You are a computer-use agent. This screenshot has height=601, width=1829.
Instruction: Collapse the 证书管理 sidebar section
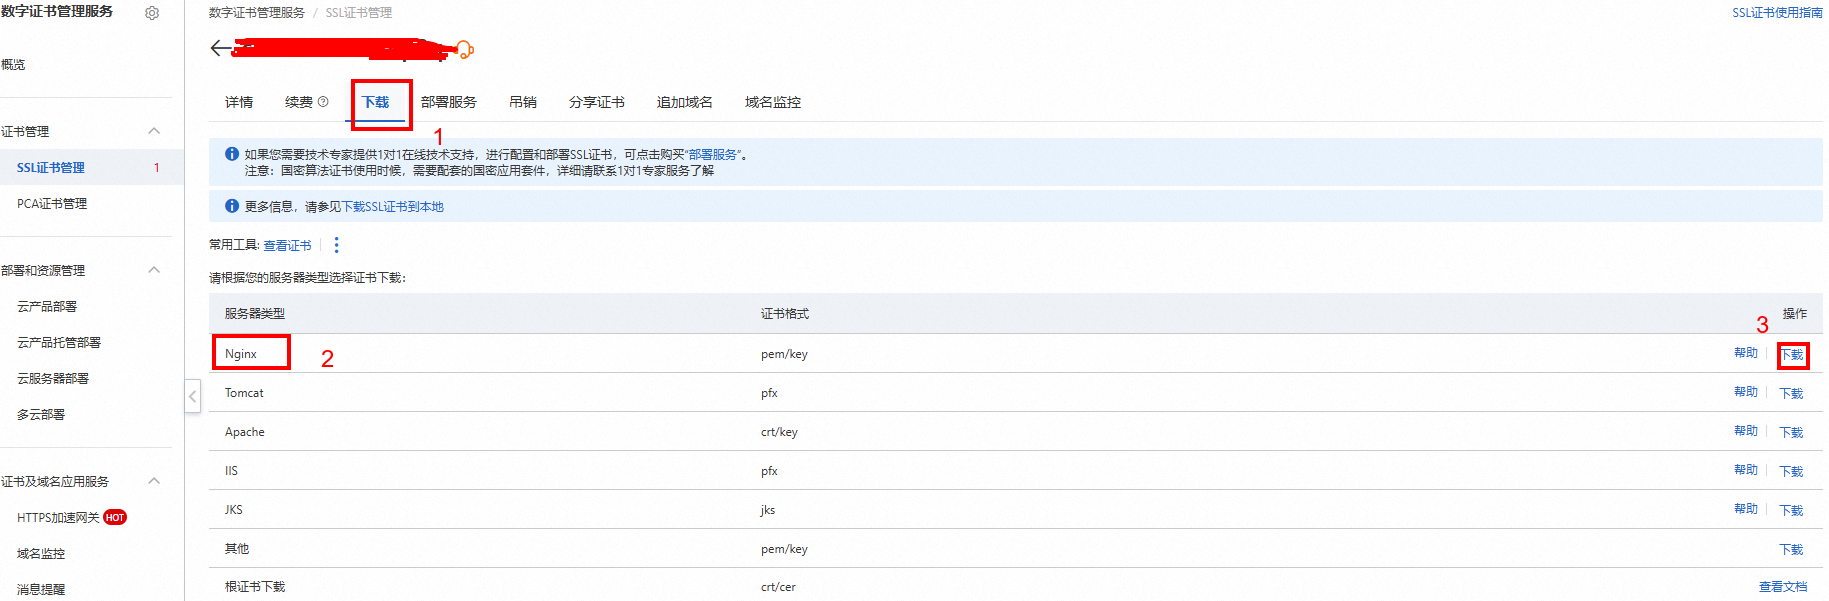[x=154, y=131]
